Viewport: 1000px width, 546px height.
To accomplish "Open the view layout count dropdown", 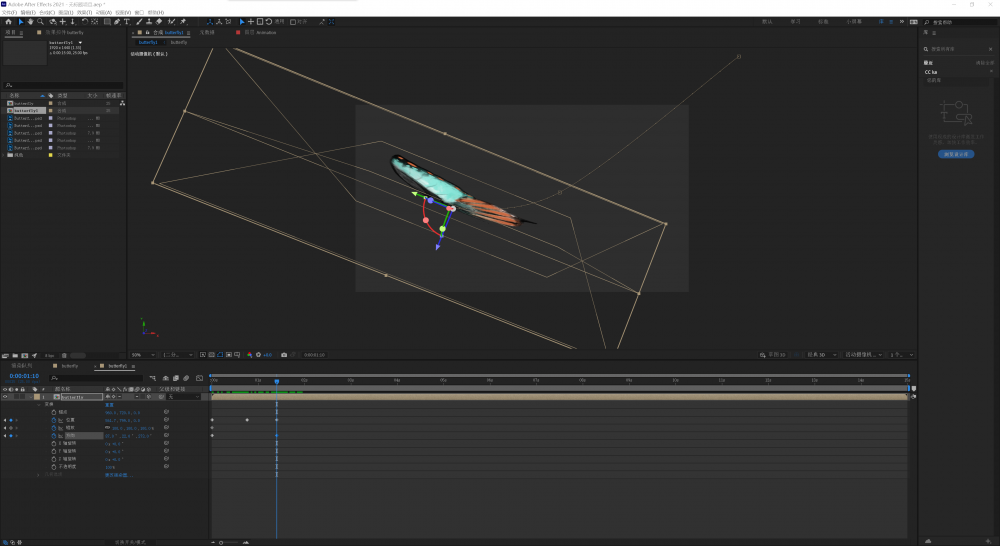I will [902, 355].
